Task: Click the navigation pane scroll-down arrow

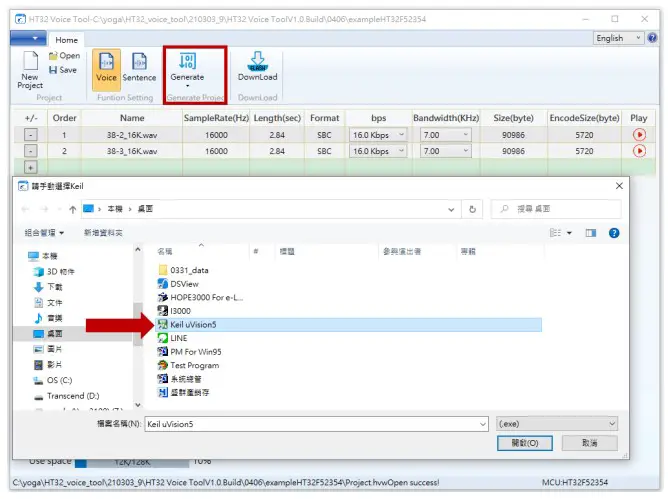Action: [x=138, y=405]
